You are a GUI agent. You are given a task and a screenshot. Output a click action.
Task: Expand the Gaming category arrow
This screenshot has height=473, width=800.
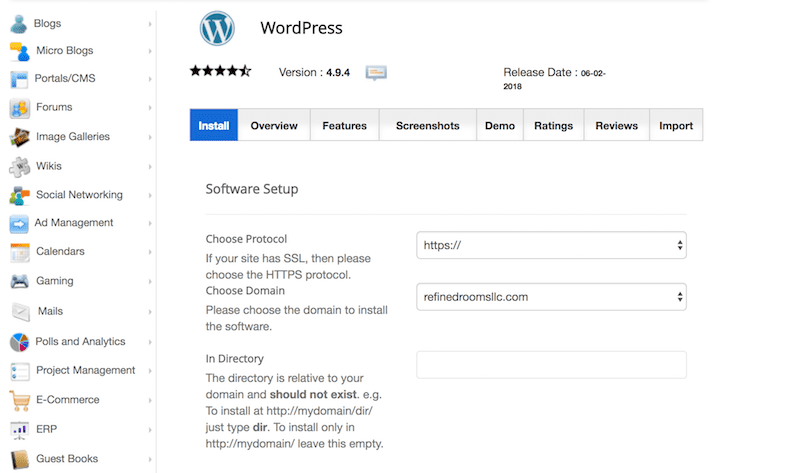[150, 282]
